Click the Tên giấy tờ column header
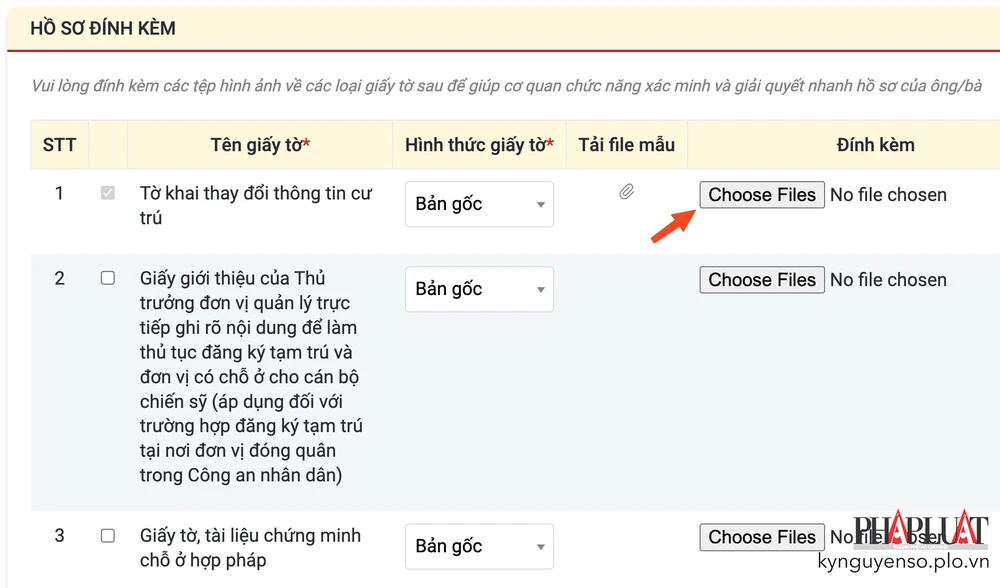This screenshot has width=1000, height=588. (x=260, y=145)
